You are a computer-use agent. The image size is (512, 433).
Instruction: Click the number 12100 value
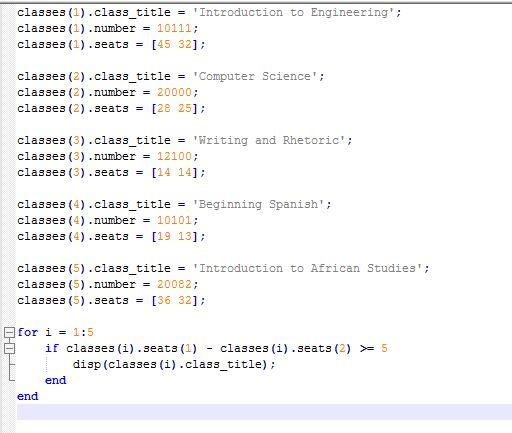[174, 156]
